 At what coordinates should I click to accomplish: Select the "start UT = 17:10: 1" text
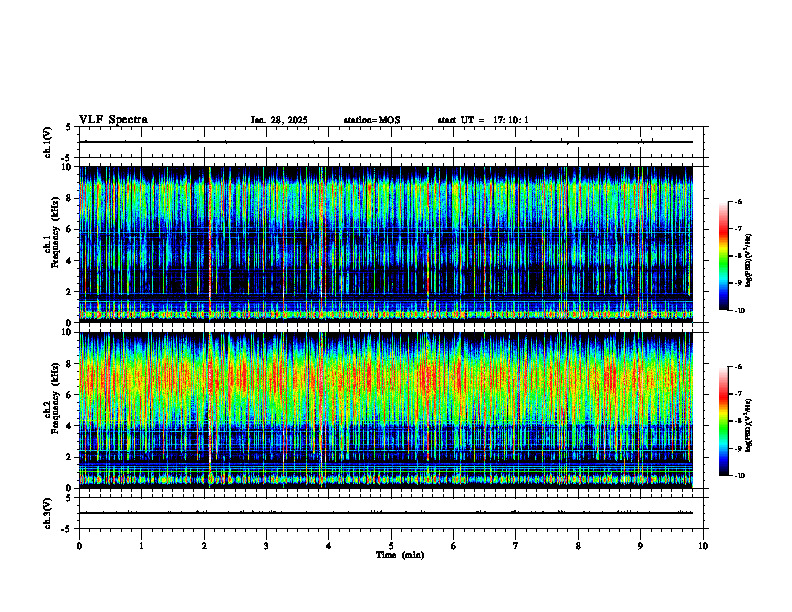pyautogui.click(x=483, y=120)
